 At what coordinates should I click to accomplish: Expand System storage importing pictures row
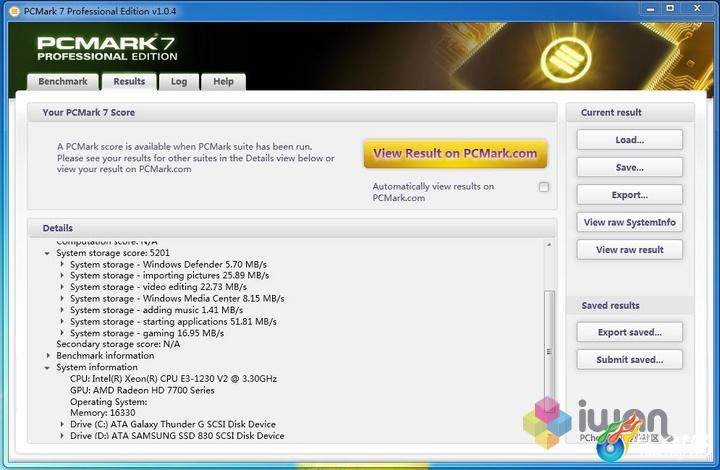pos(62,275)
